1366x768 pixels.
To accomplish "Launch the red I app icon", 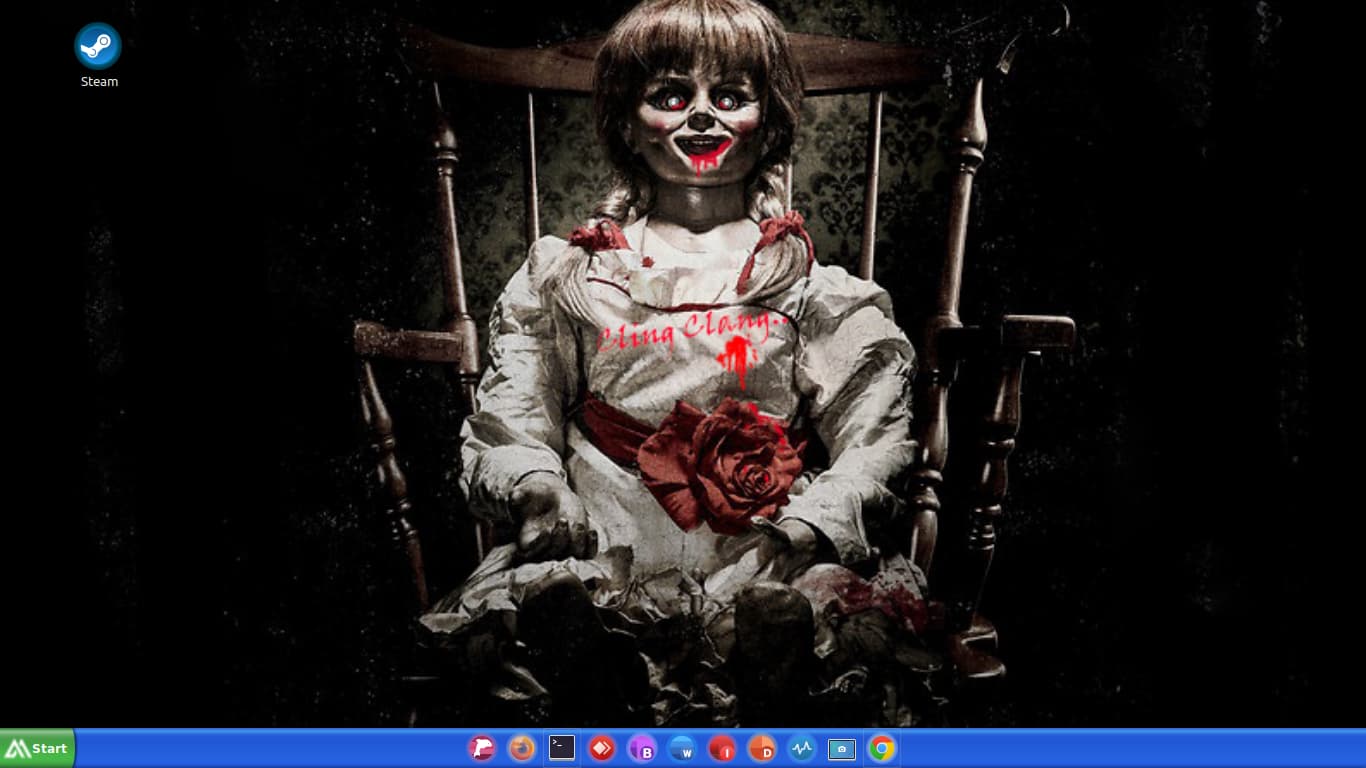I will coord(722,748).
